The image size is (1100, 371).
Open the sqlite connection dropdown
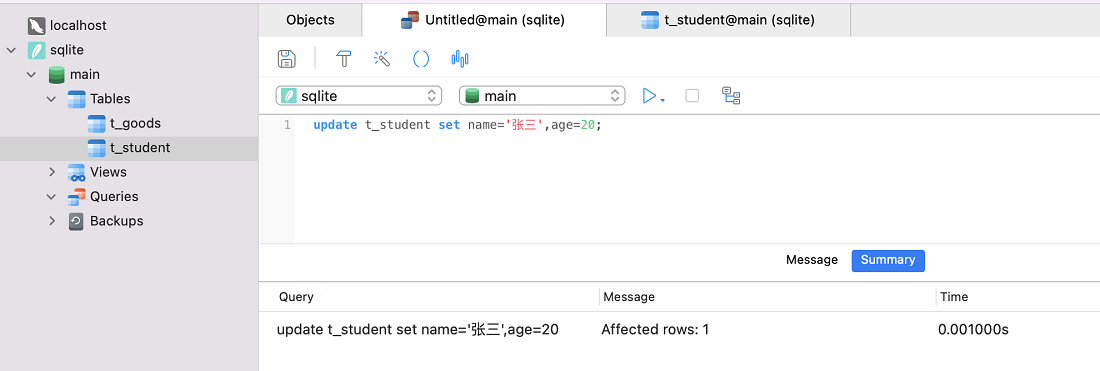359,96
